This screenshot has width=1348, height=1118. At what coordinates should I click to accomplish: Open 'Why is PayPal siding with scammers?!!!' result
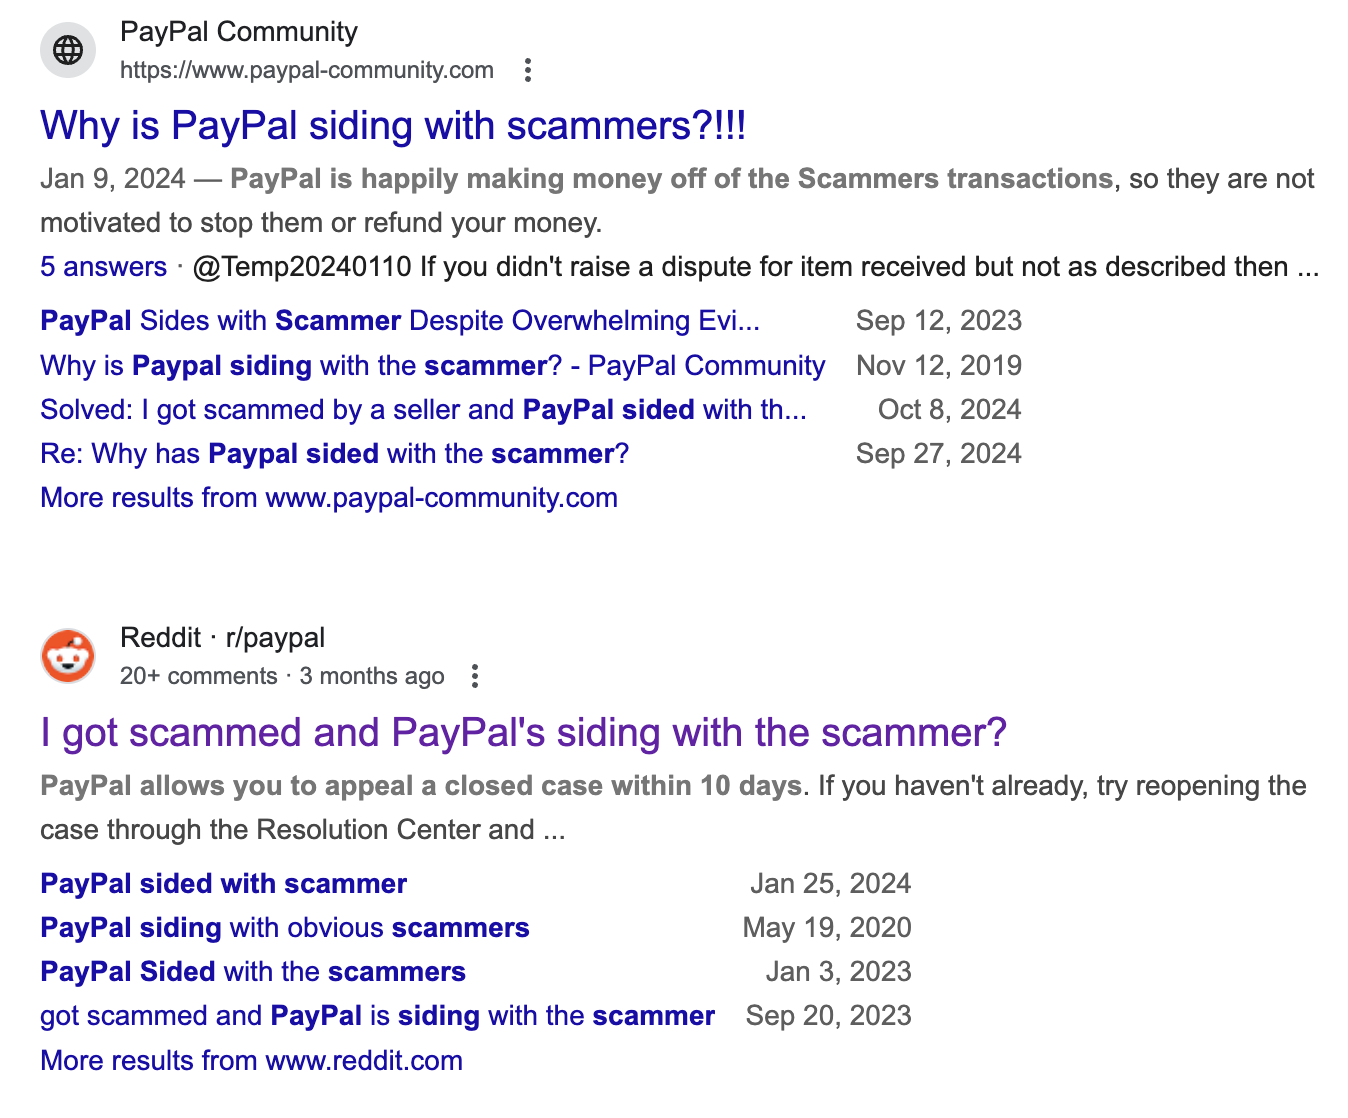click(393, 126)
